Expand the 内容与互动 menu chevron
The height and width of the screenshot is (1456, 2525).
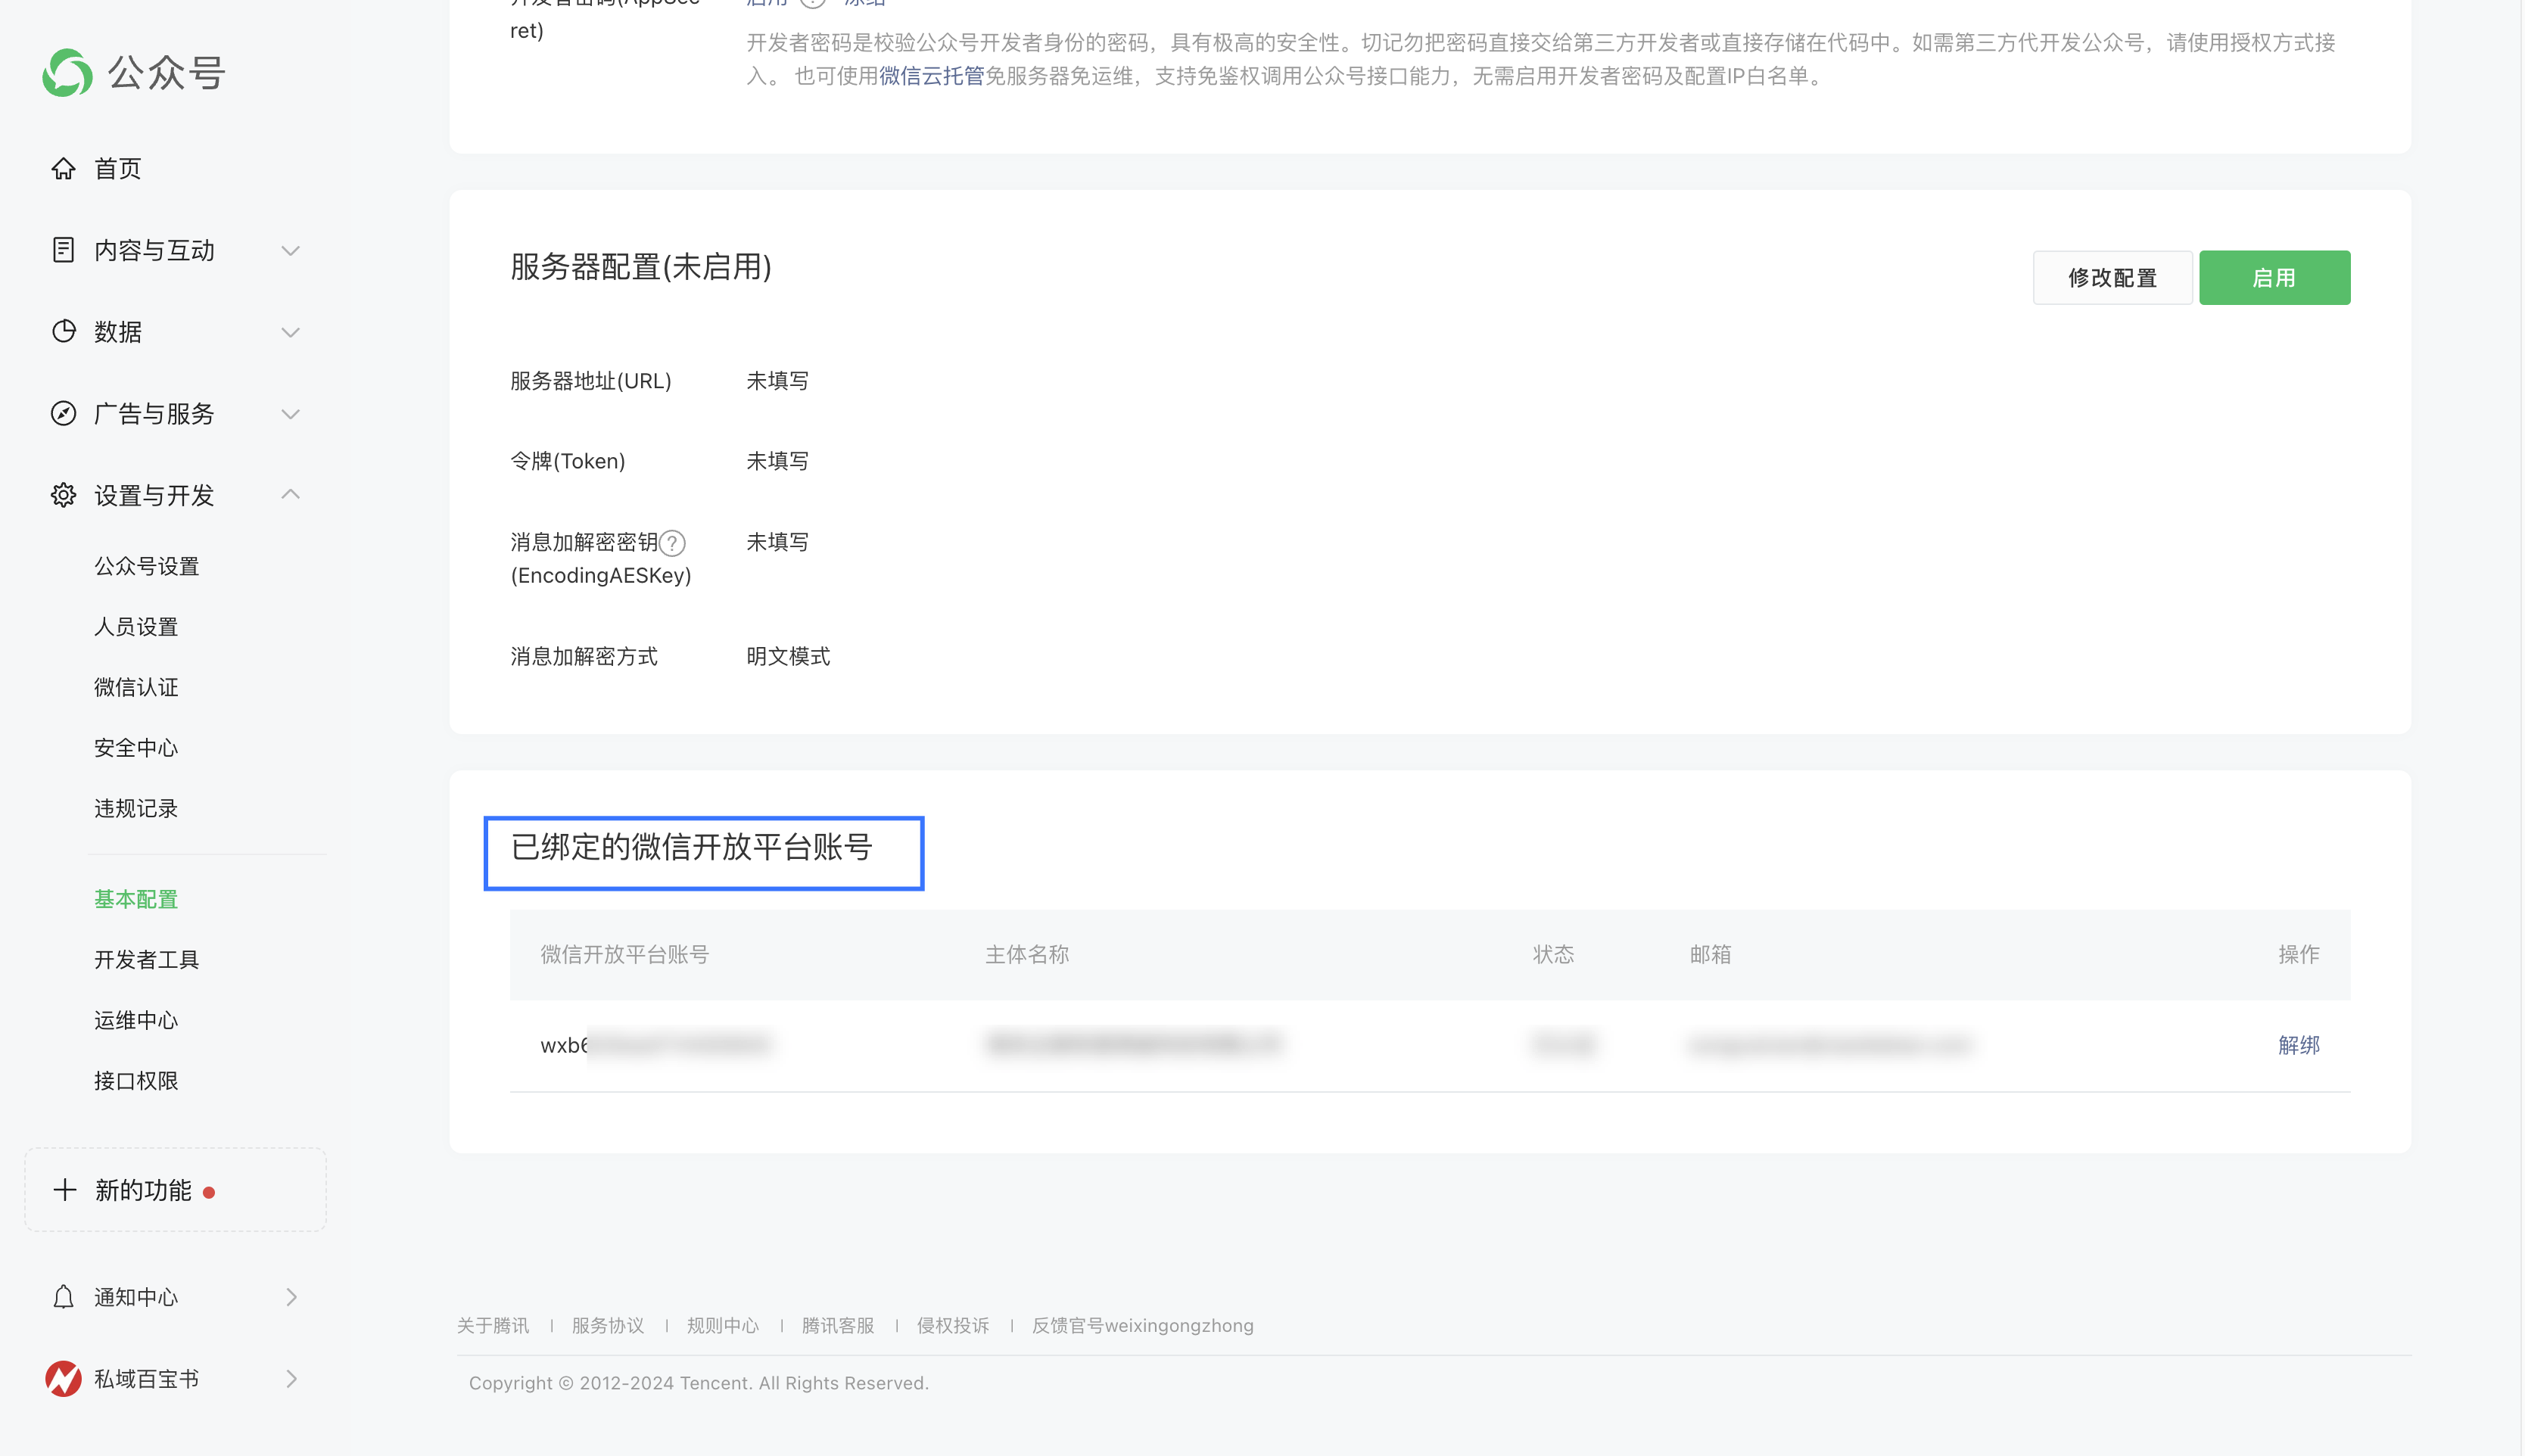point(291,250)
